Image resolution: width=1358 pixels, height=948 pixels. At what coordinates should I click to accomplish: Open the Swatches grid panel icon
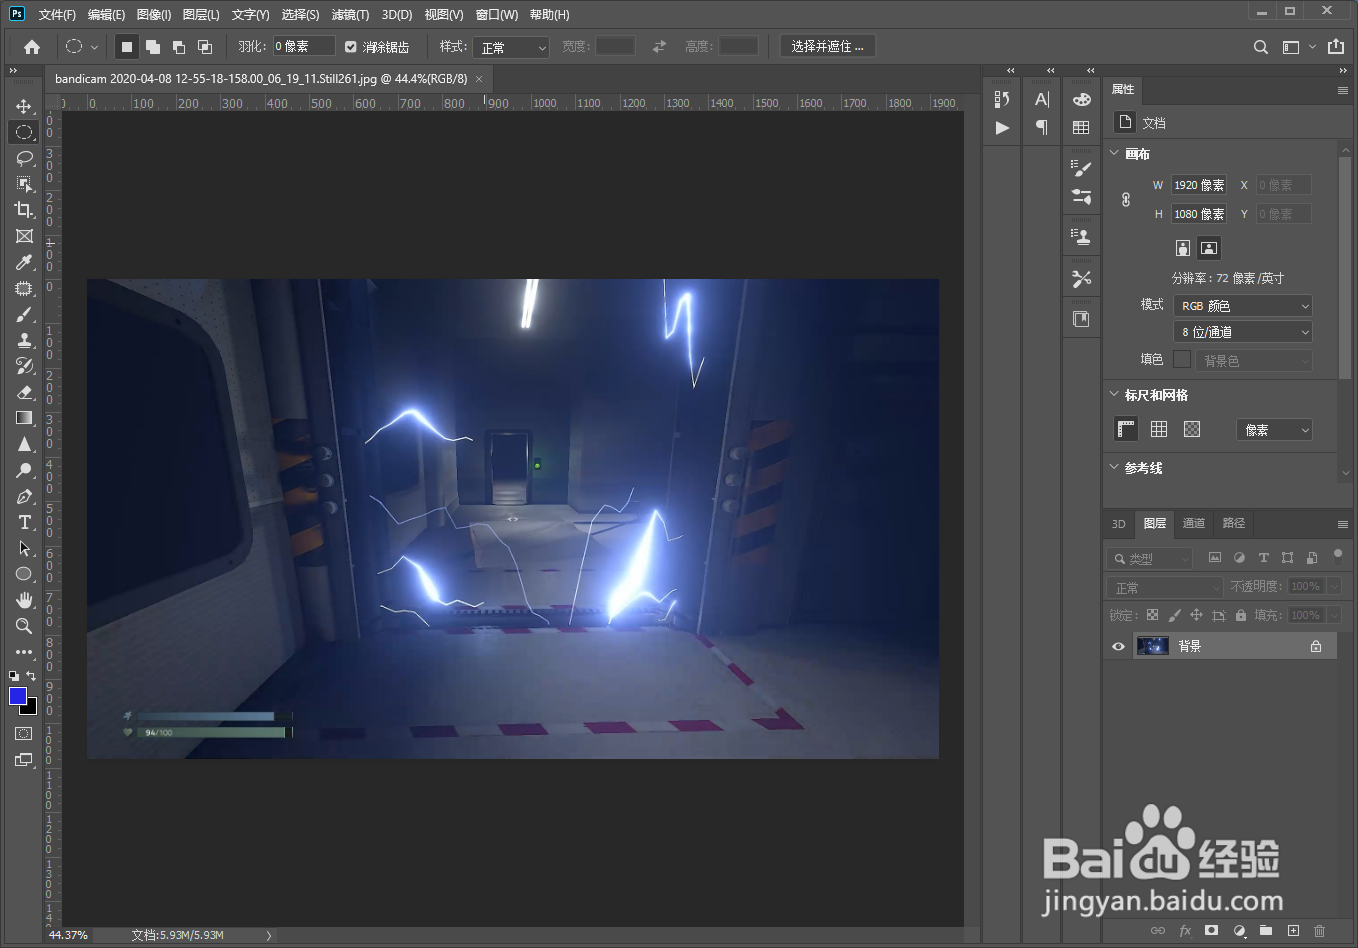pyautogui.click(x=1081, y=127)
